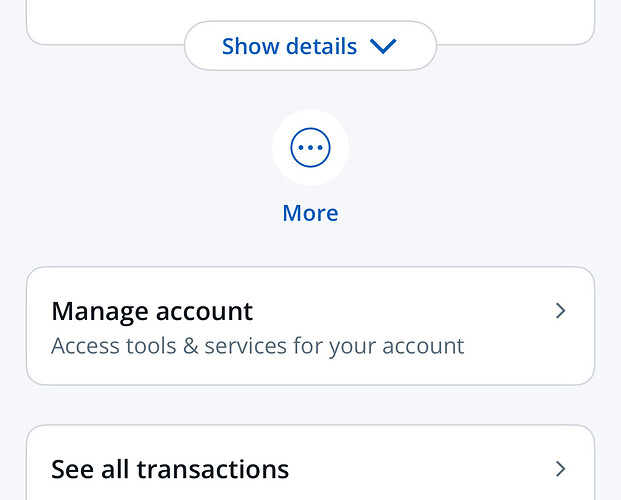Click the Manage account right arrow
Viewport: 621px width, 500px height.
[560, 311]
